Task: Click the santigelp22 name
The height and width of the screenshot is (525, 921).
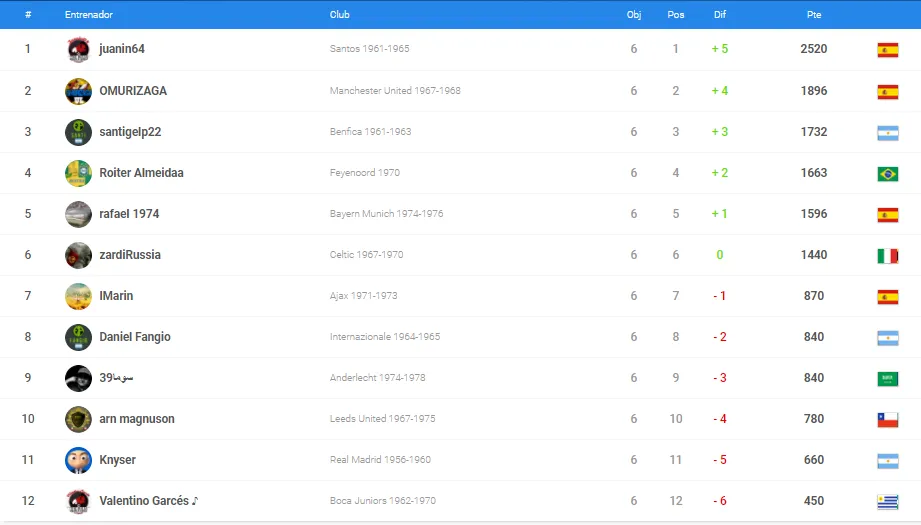Action: pyautogui.click(x=130, y=132)
